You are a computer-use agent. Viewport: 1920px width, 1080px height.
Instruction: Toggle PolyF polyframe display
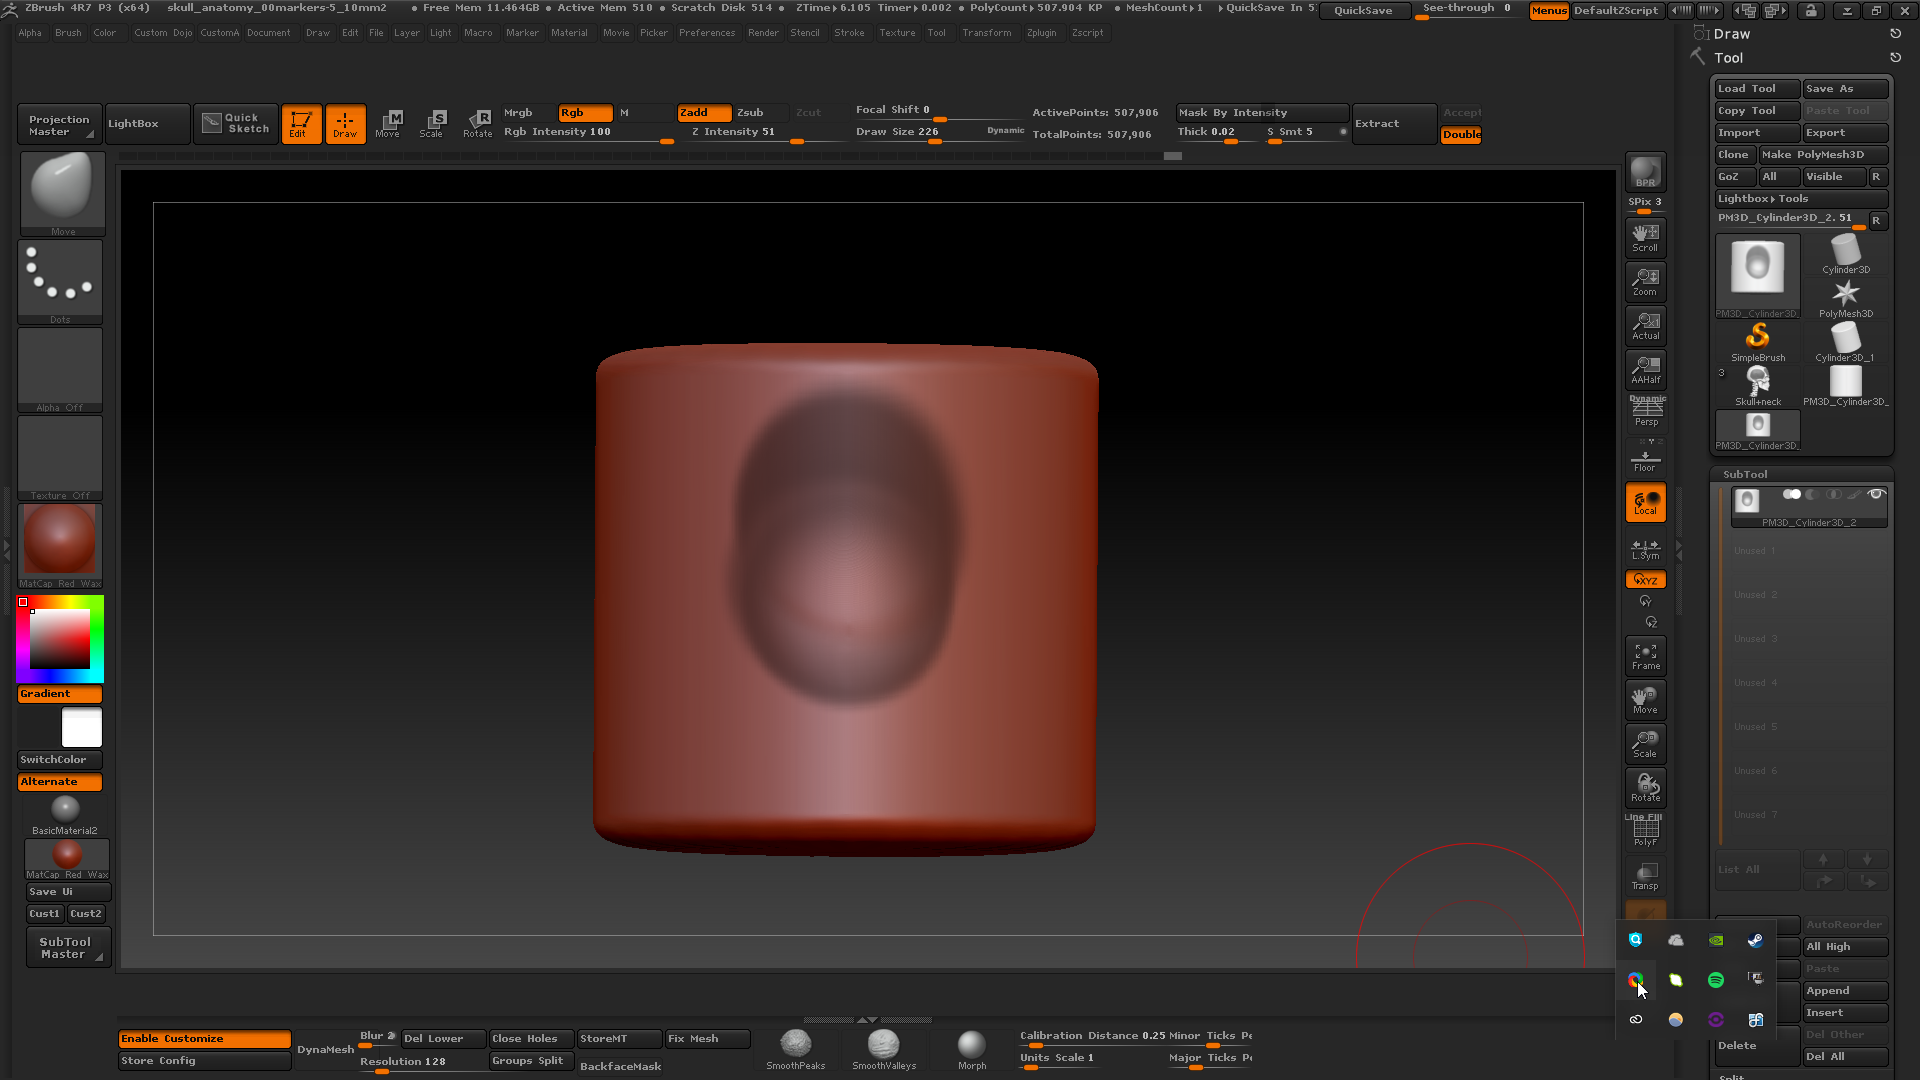coord(1645,832)
